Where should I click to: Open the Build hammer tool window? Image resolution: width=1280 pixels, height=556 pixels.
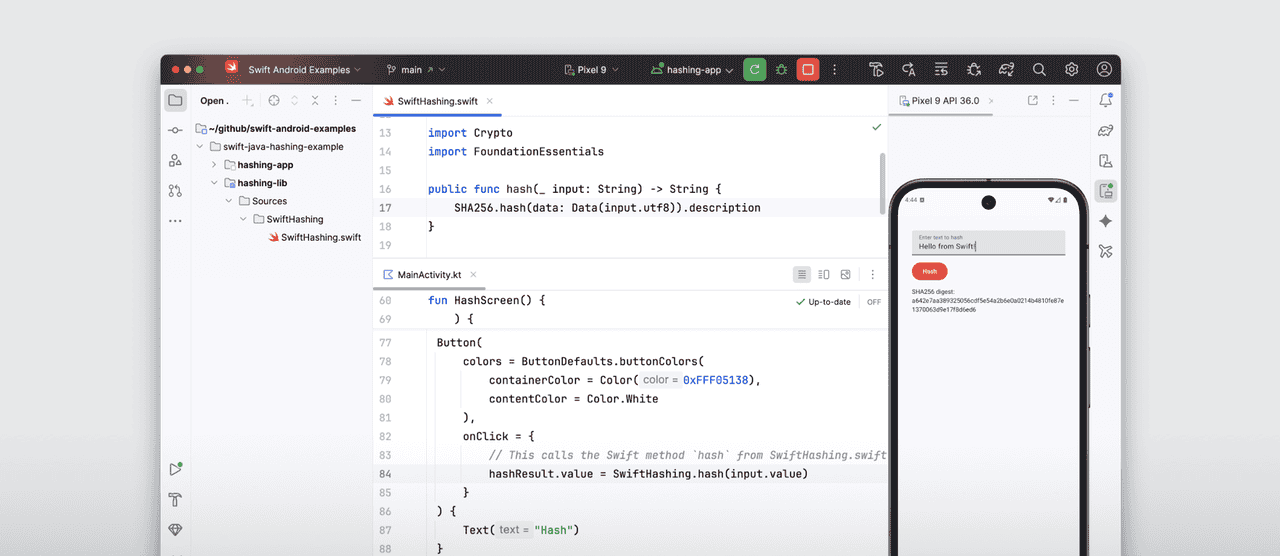[175, 499]
